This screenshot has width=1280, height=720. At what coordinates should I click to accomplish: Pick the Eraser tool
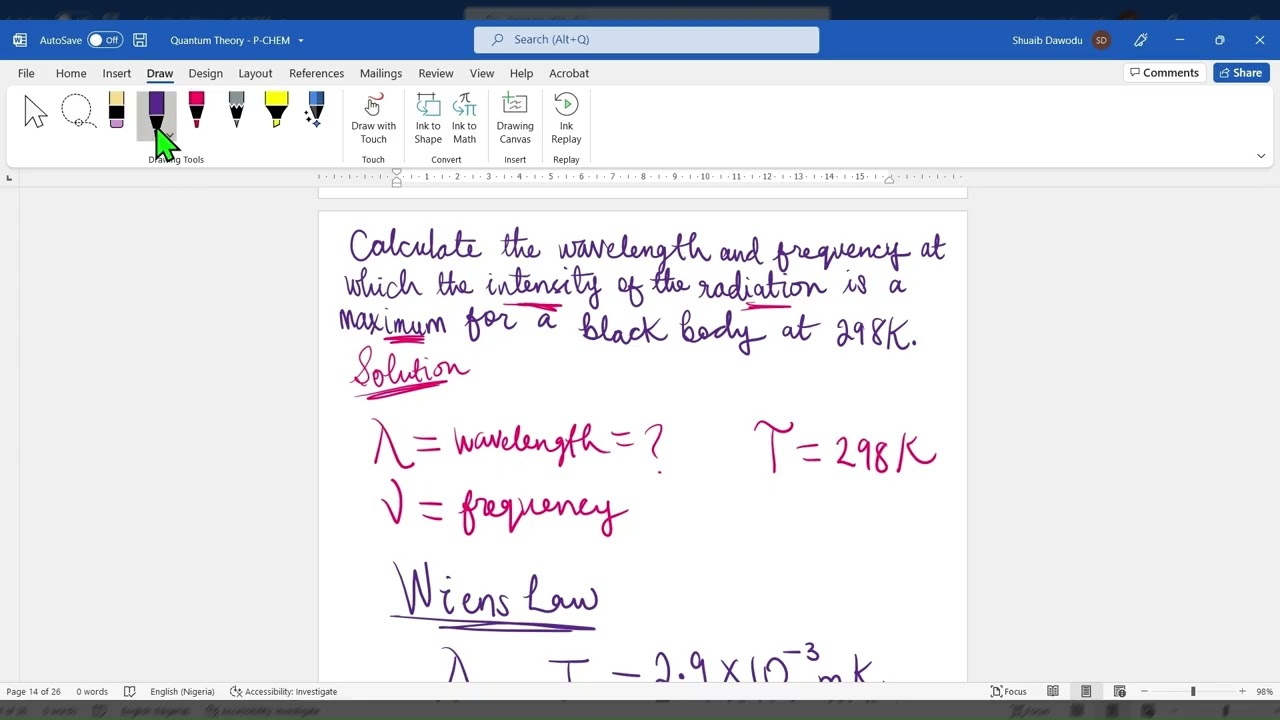coord(116,110)
